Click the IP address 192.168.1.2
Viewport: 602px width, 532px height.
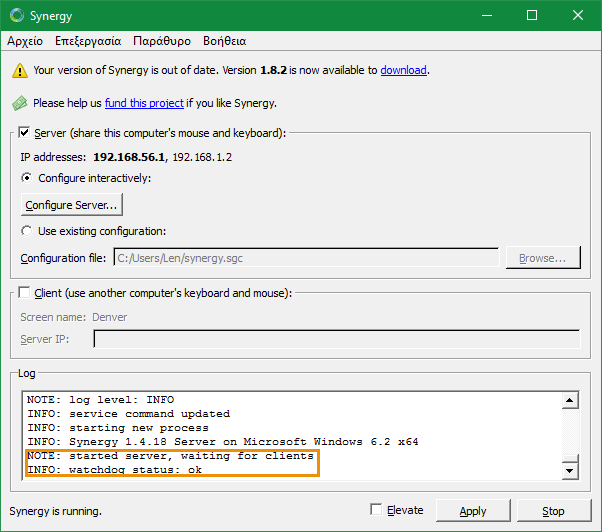[x=202, y=157]
